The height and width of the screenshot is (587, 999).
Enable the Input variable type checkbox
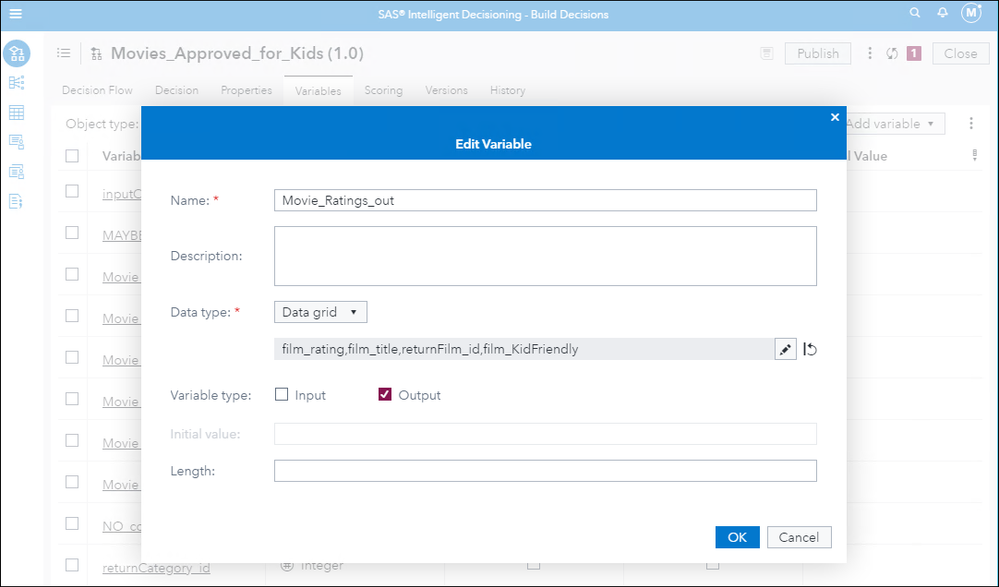tap(282, 395)
